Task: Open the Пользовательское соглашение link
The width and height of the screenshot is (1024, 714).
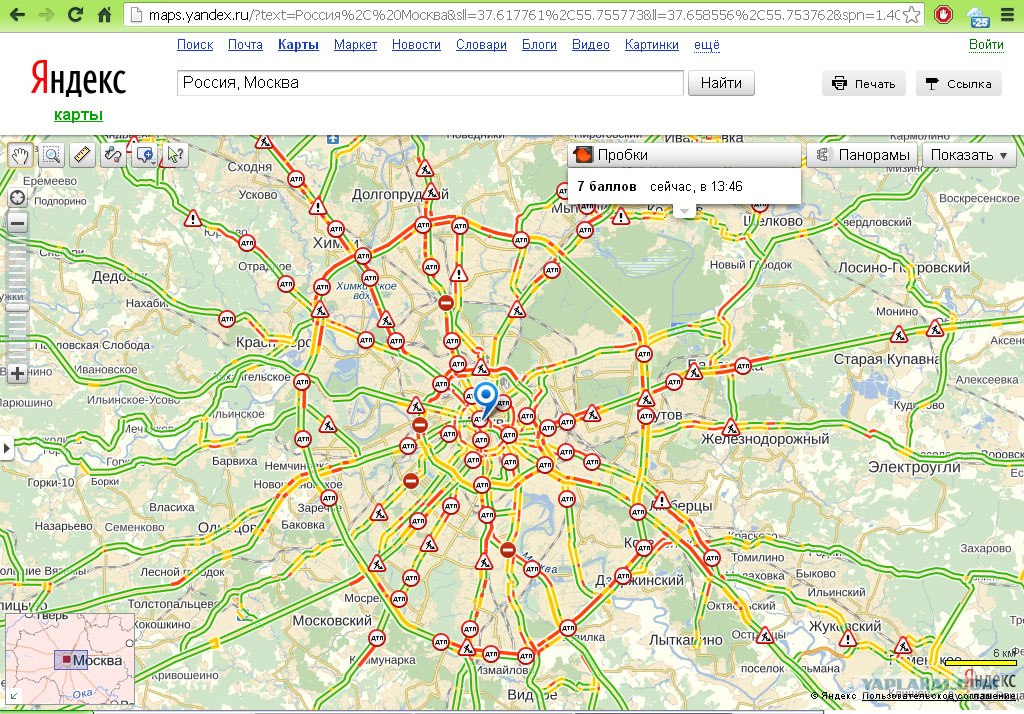Action: [938, 696]
